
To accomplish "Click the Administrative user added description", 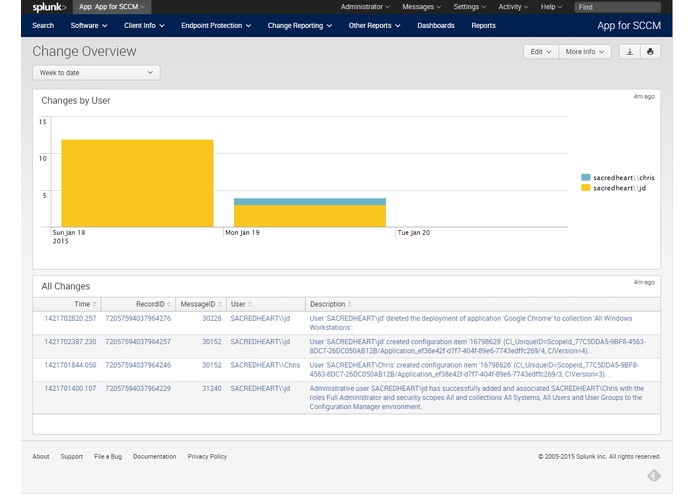I will pos(476,398).
